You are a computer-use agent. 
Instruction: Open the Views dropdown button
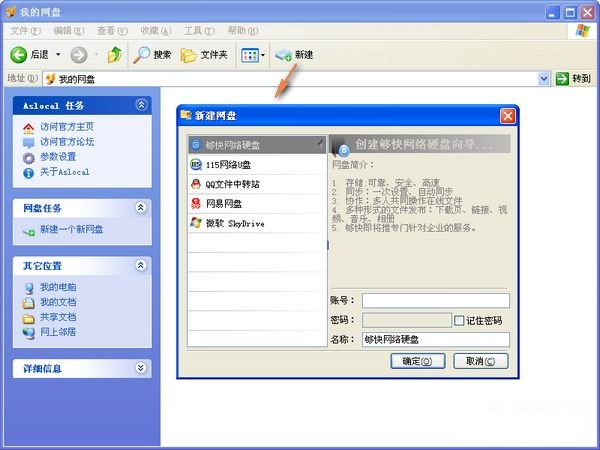(253, 55)
